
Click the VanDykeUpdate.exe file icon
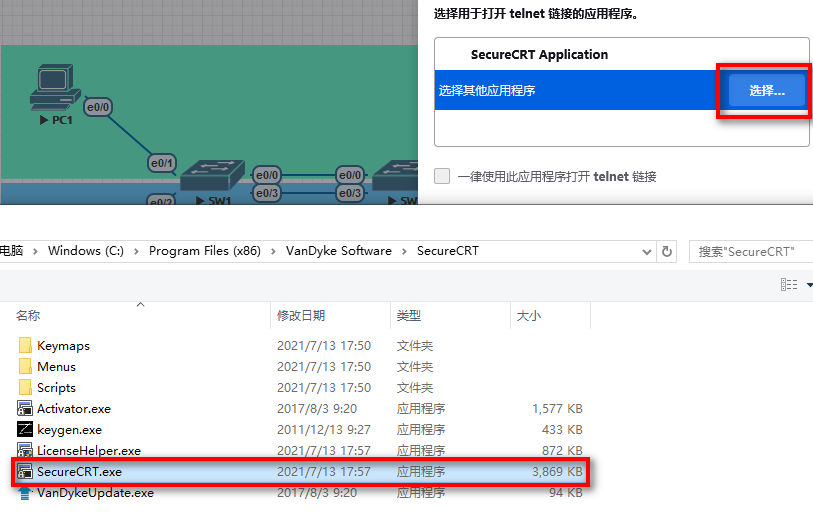[x=24, y=493]
